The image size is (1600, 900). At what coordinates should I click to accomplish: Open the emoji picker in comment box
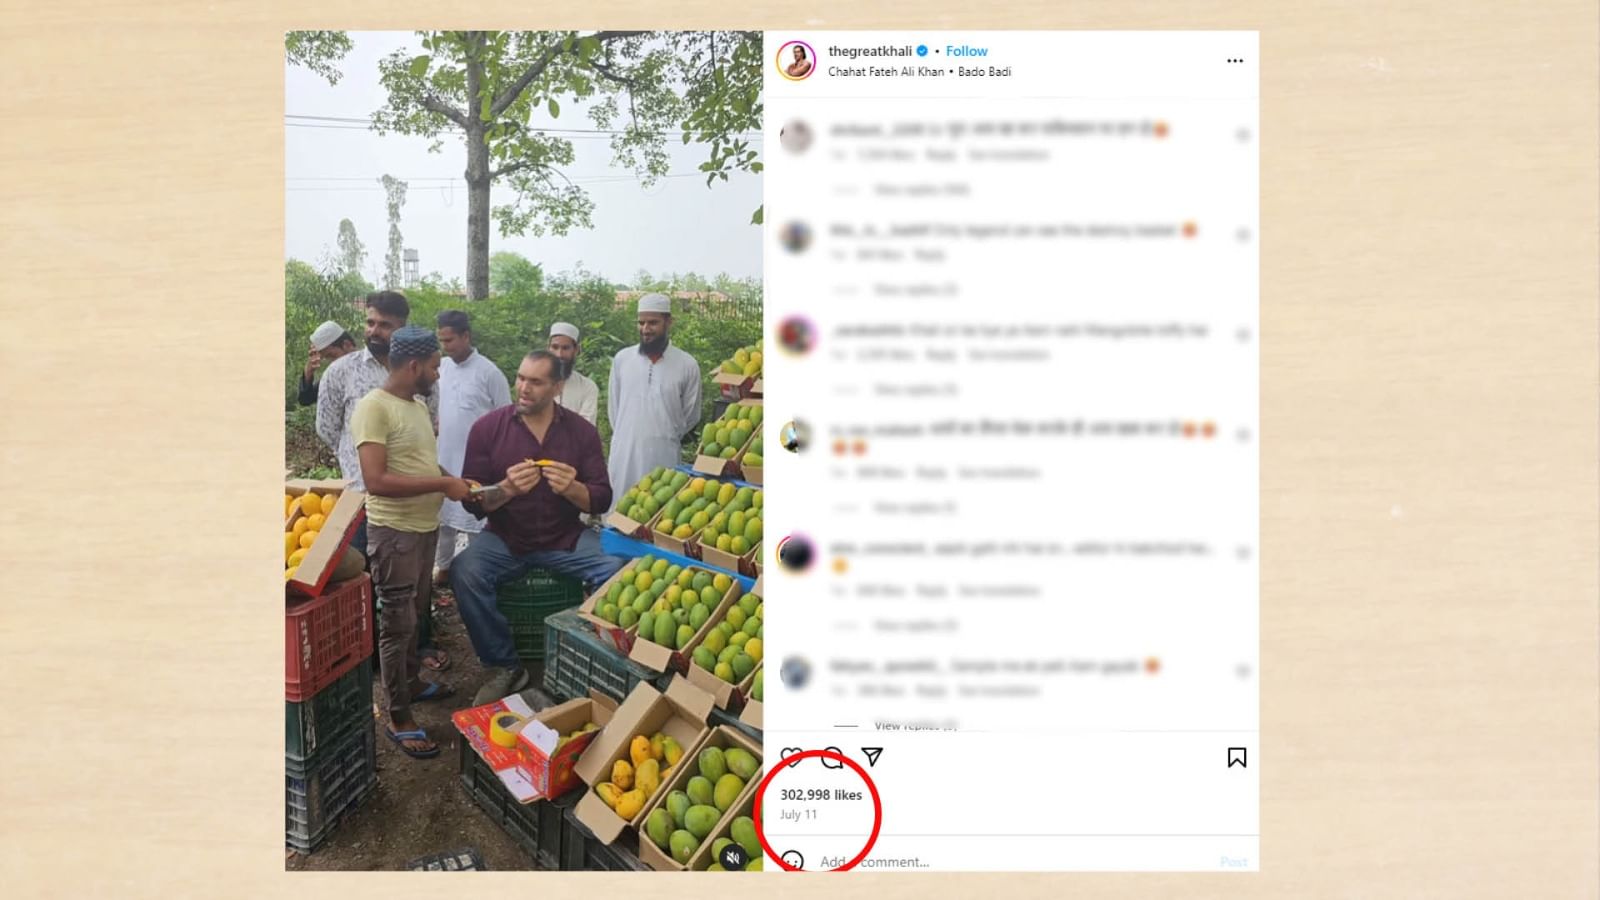[792, 861]
